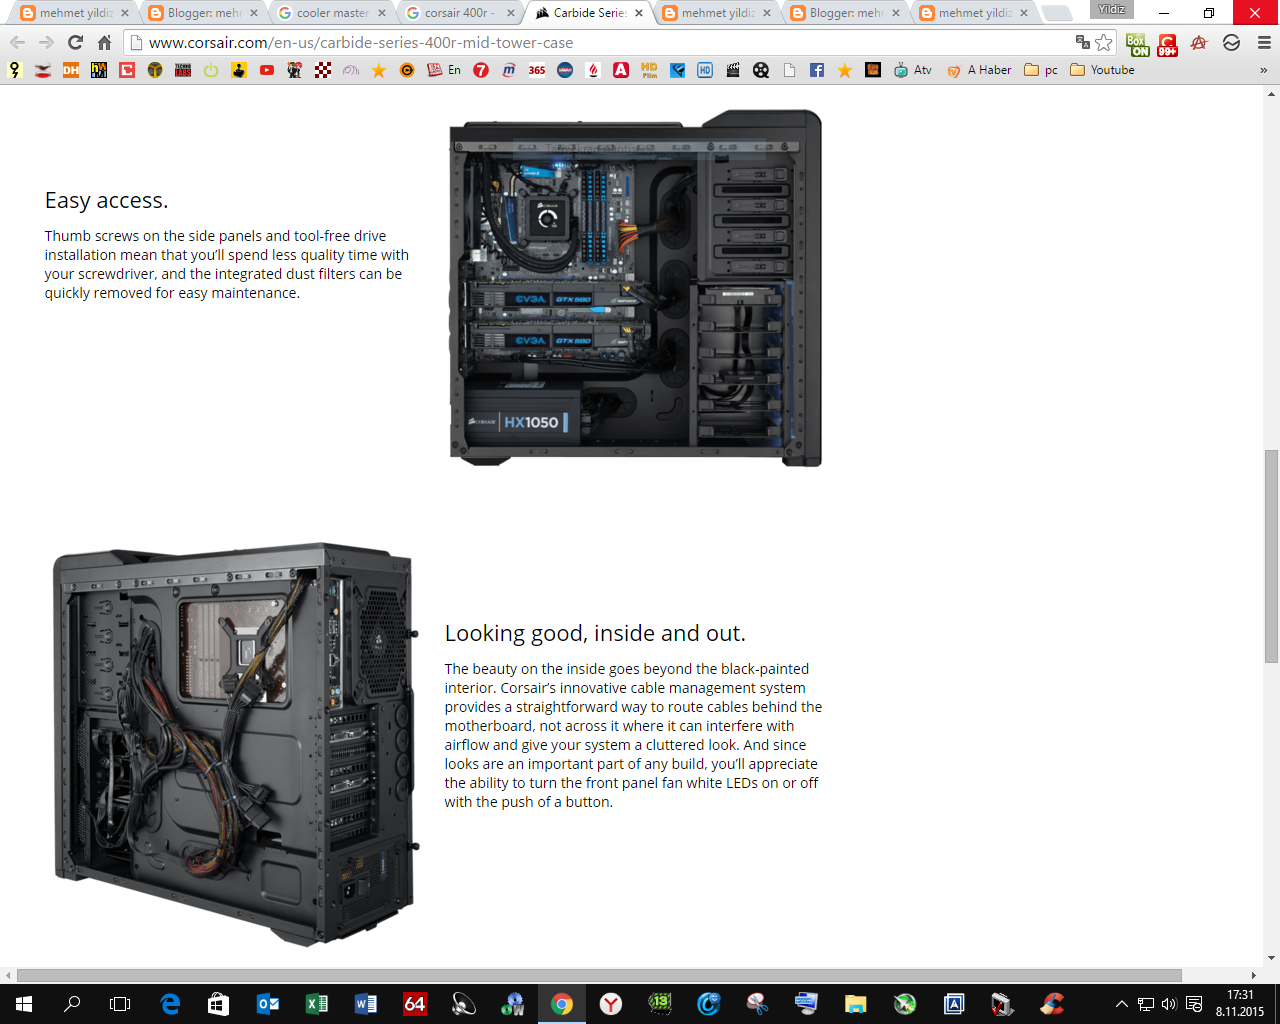Close the cooler master tab
The image size is (1280, 1024).
click(x=382, y=13)
